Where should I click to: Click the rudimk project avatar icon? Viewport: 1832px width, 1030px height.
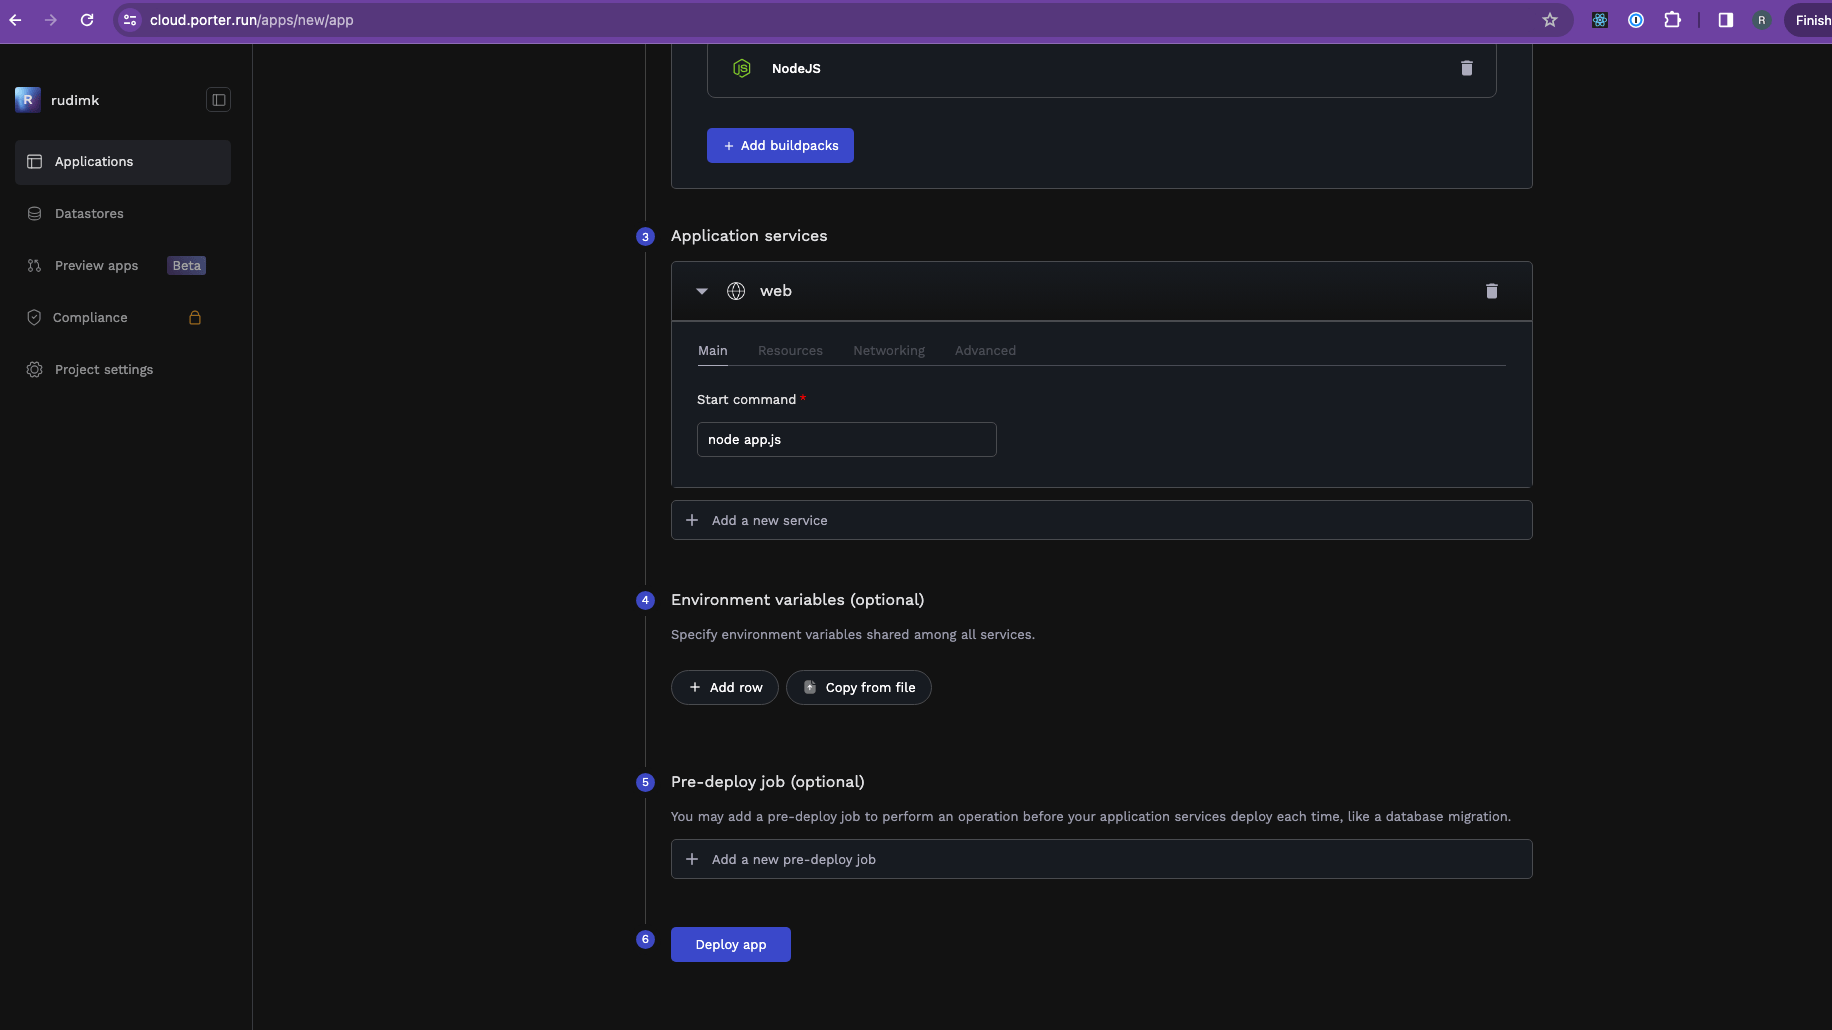(x=28, y=100)
